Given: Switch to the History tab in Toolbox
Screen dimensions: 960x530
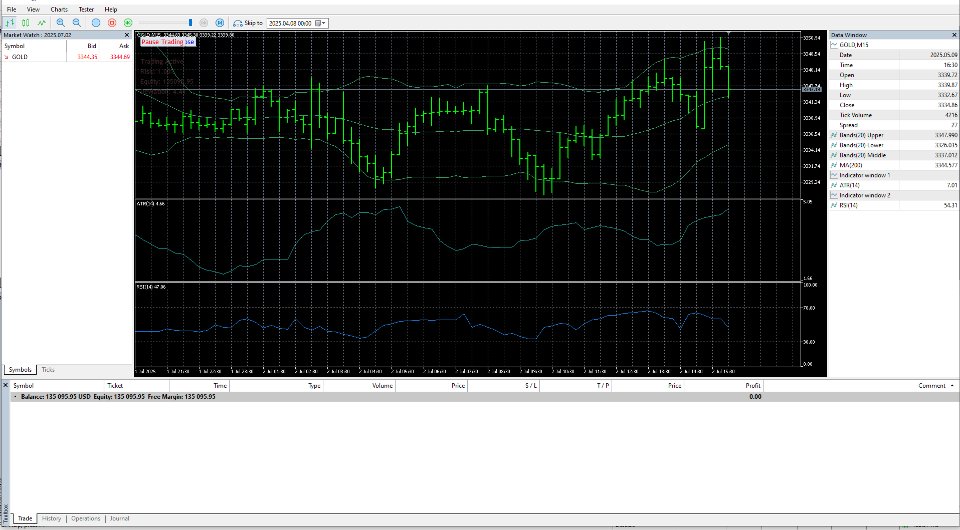Looking at the screenshot, I should pyautogui.click(x=51, y=518).
